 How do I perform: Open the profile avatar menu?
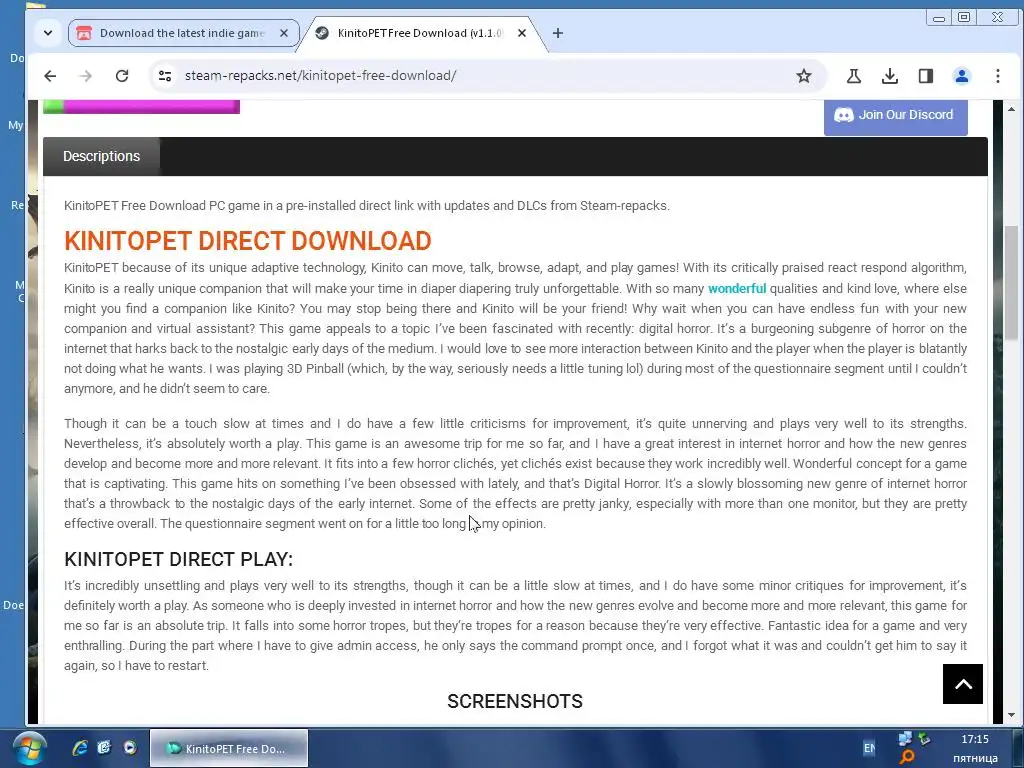[x=961, y=76]
